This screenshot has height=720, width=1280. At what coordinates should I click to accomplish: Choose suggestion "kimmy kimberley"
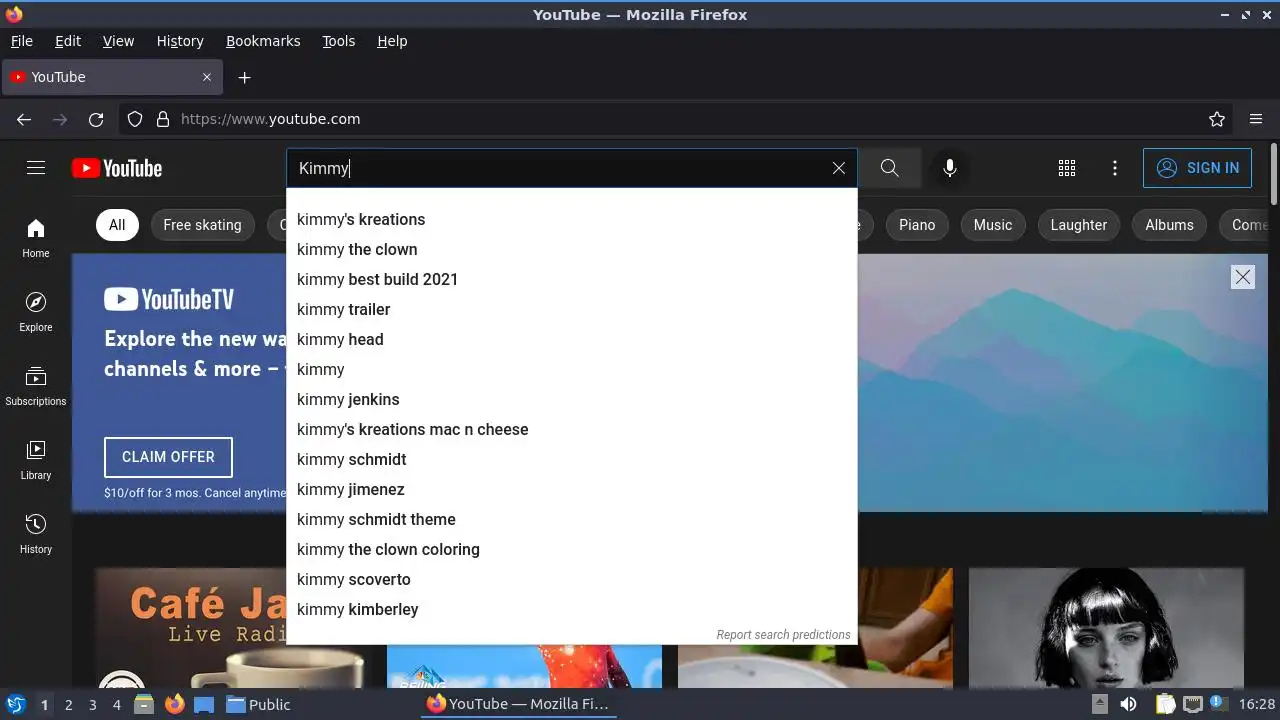(572, 609)
